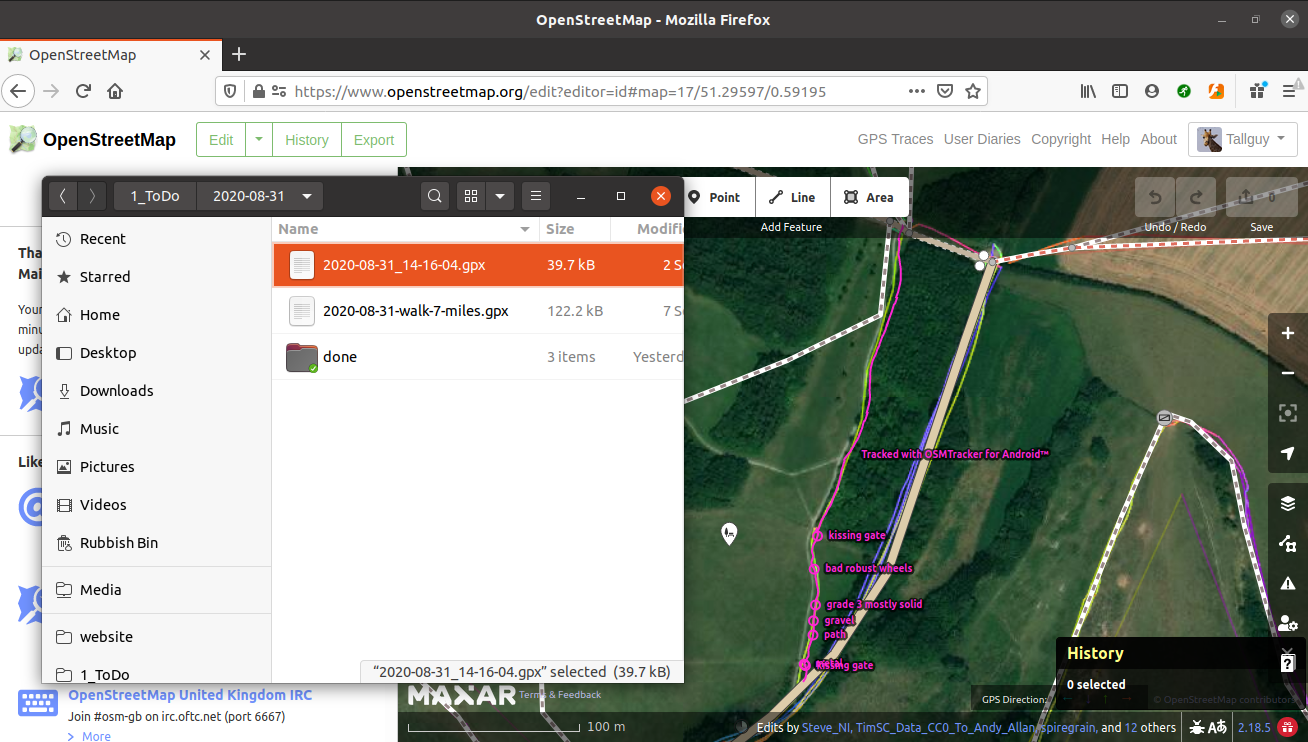Image resolution: width=1308 pixels, height=742 pixels.
Task: Open the 2020-08-31 folder path dropdown
Action: tap(260, 196)
